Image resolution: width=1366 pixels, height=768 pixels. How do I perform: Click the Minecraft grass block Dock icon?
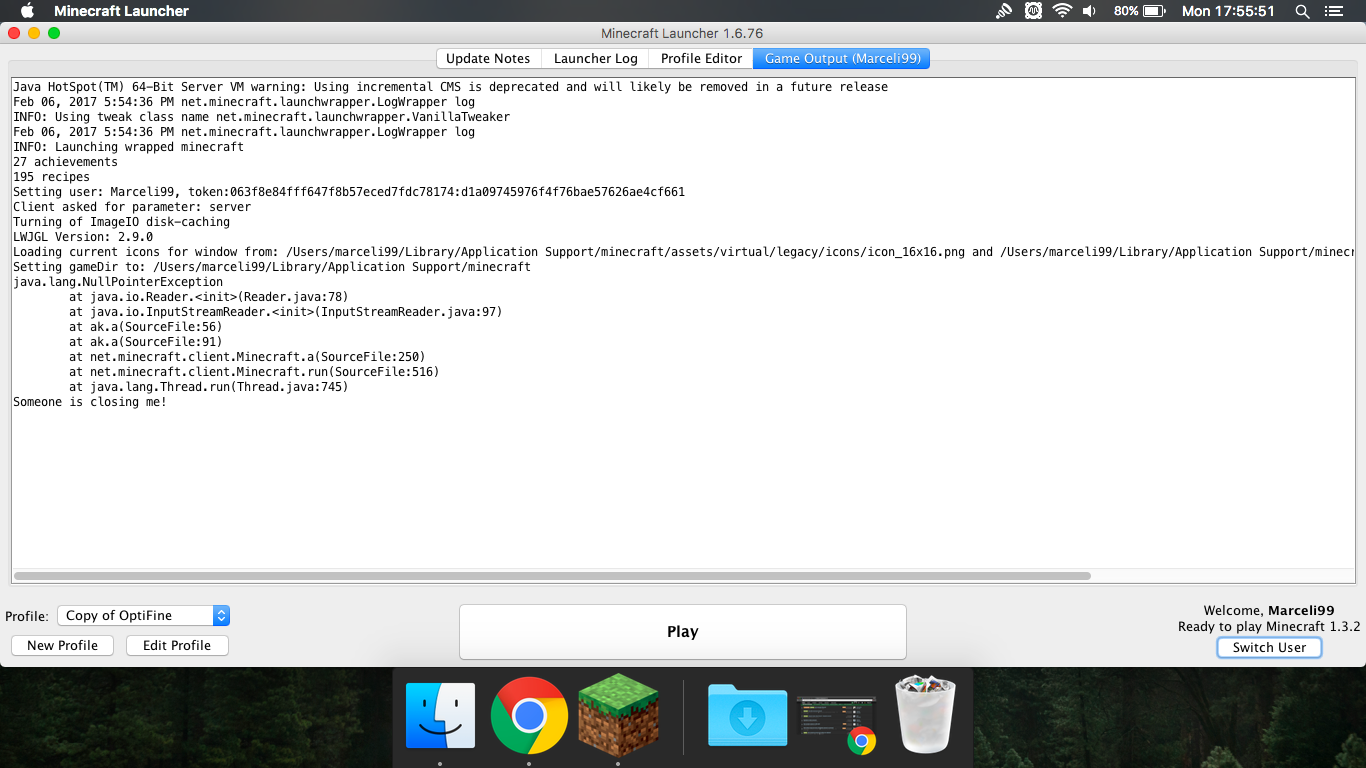pyautogui.click(x=618, y=714)
